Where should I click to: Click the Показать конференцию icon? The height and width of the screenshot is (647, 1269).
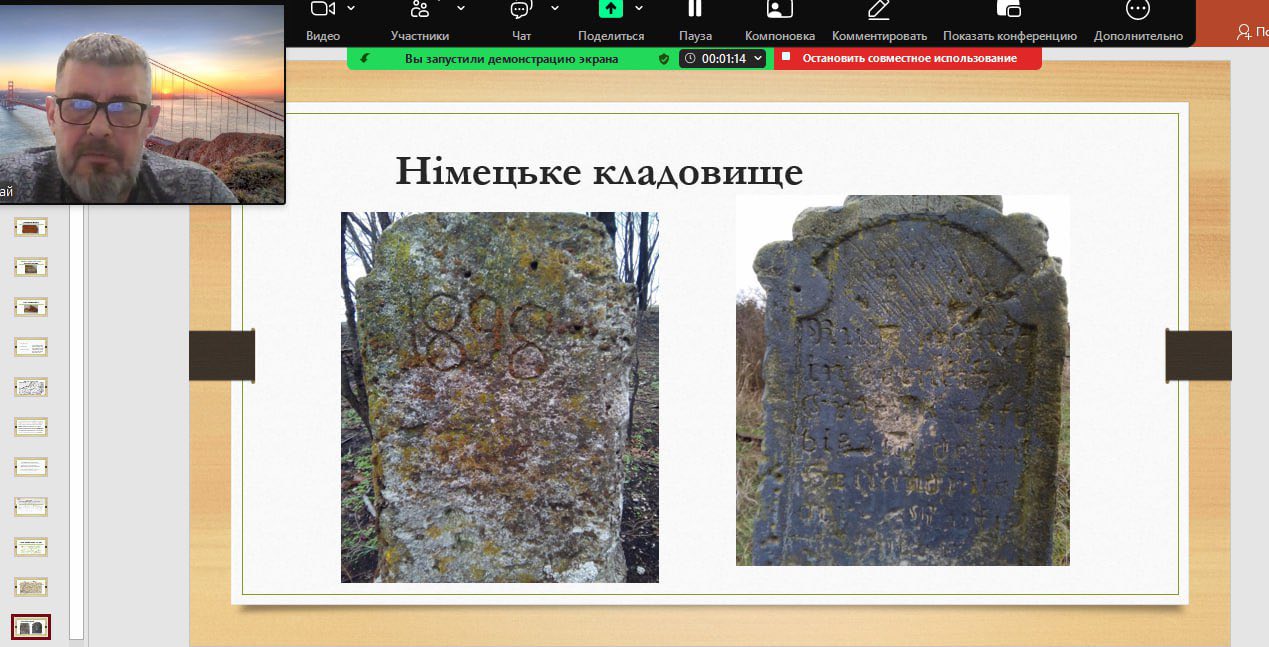[1008, 10]
